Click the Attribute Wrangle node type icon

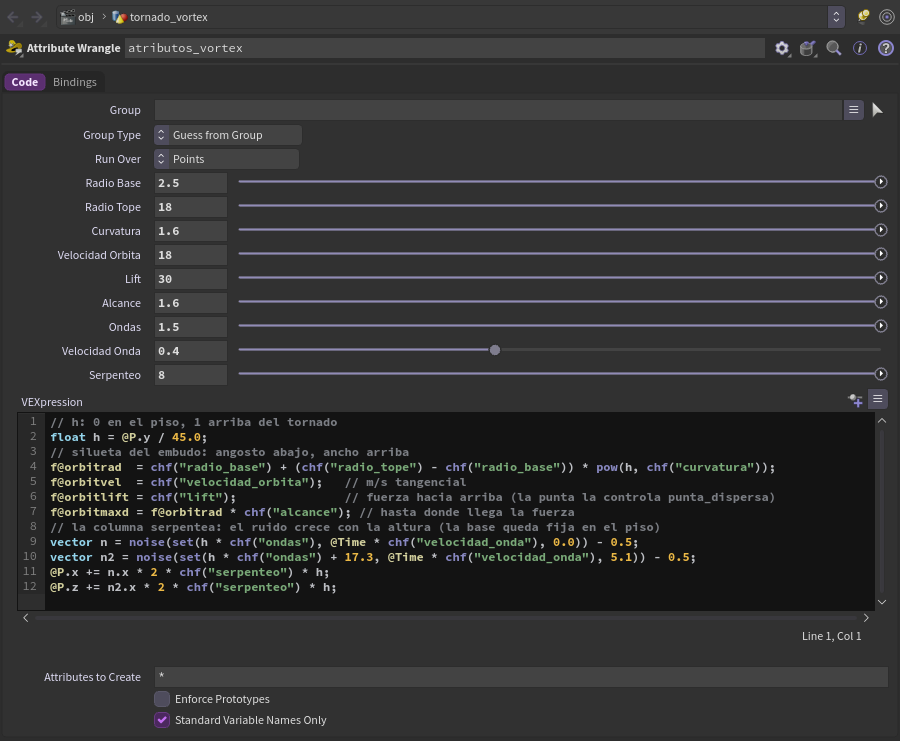[14, 48]
